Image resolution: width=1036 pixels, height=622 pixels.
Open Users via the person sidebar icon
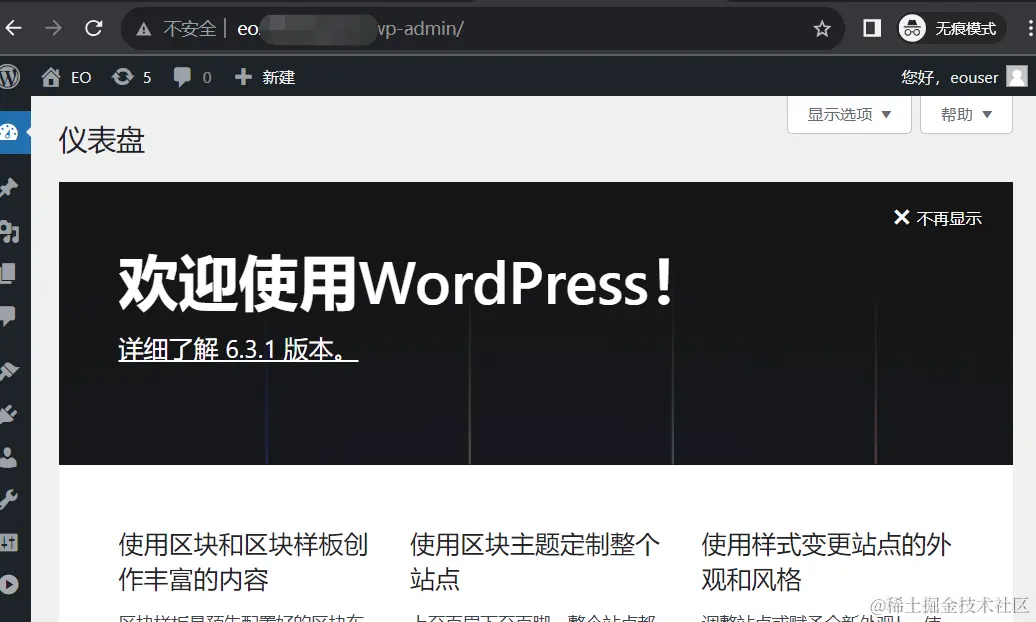pos(9,457)
